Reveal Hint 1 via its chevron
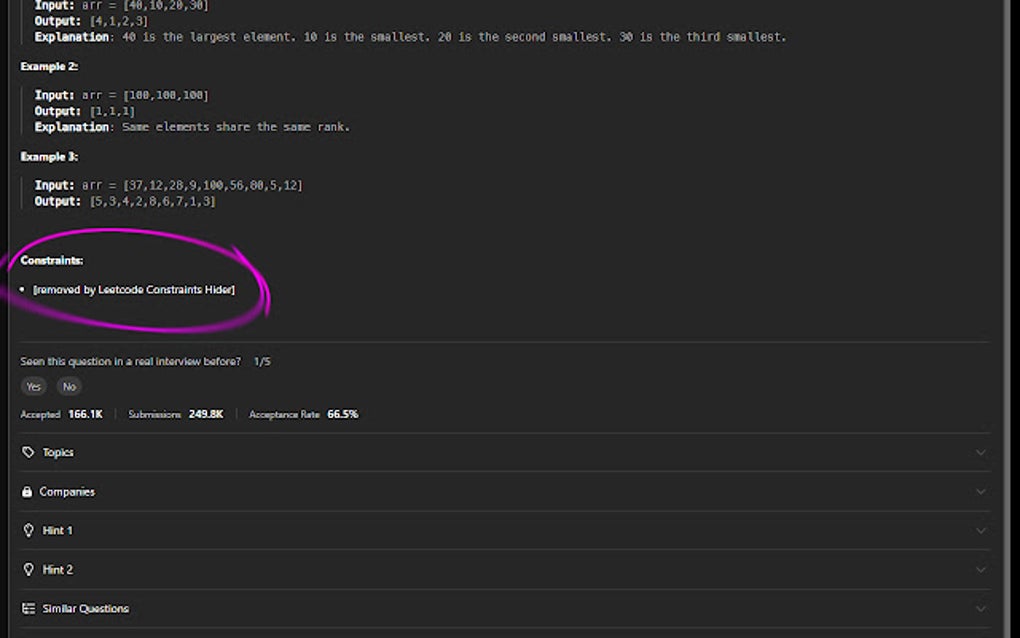Image resolution: width=1020 pixels, height=638 pixels. (x=981, y=530)
